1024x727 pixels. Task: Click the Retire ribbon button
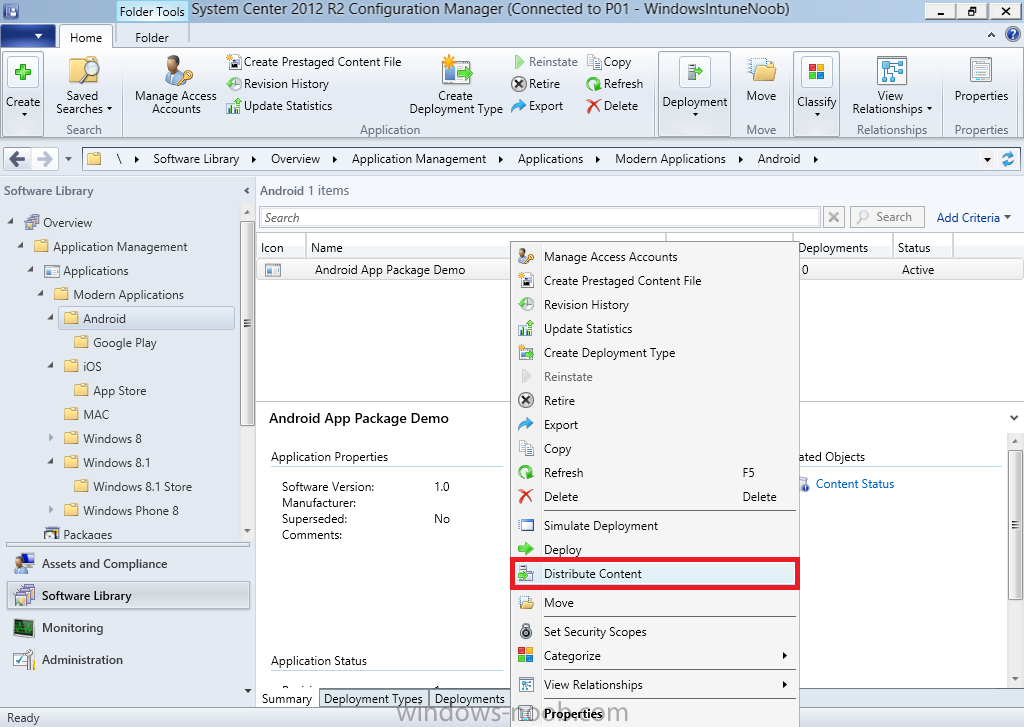tap(536, 84)
